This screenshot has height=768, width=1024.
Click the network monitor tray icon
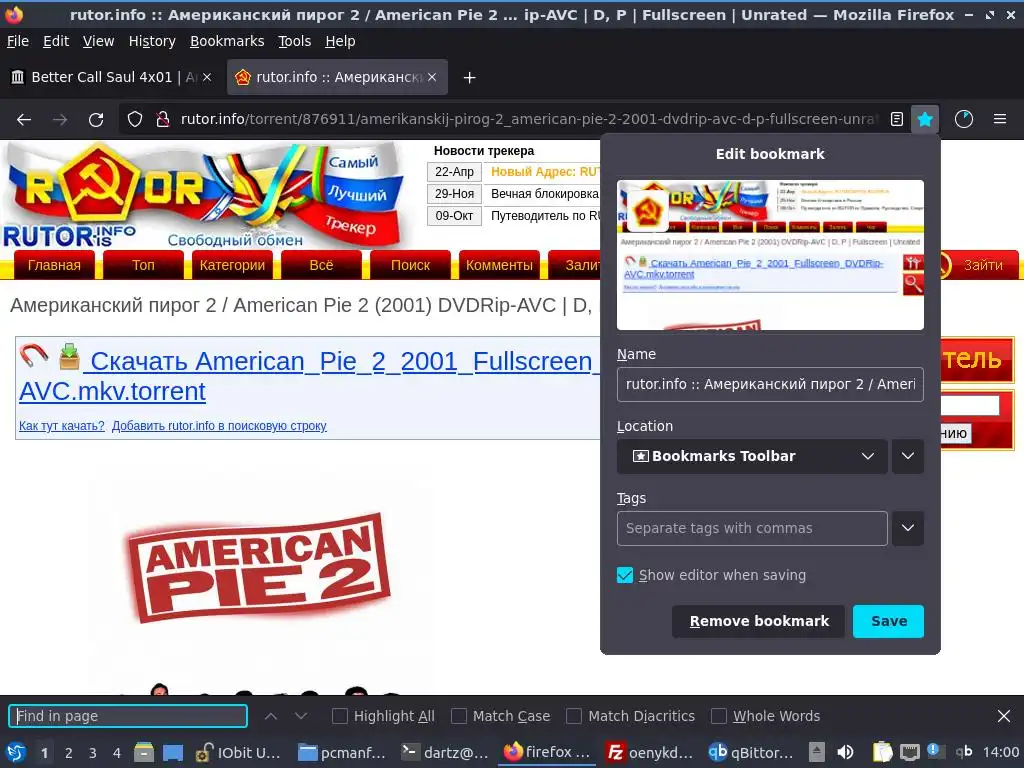click(909, 753)
